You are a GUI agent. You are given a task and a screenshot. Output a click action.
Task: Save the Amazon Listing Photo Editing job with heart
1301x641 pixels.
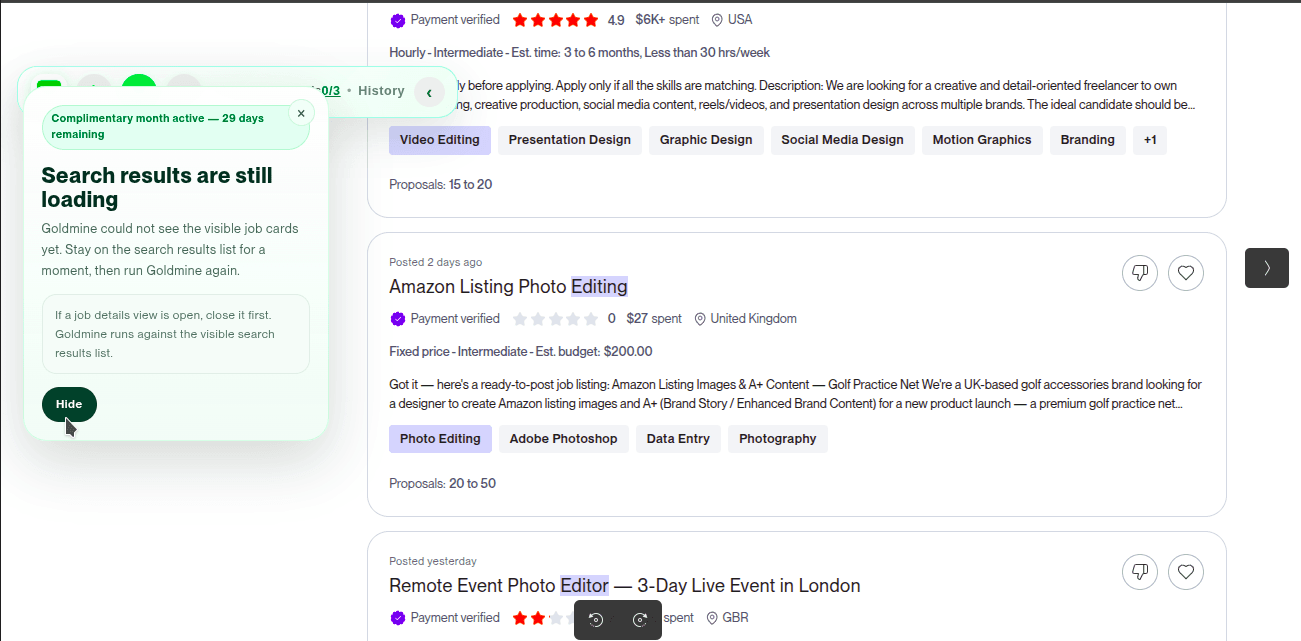point(1186,272)
